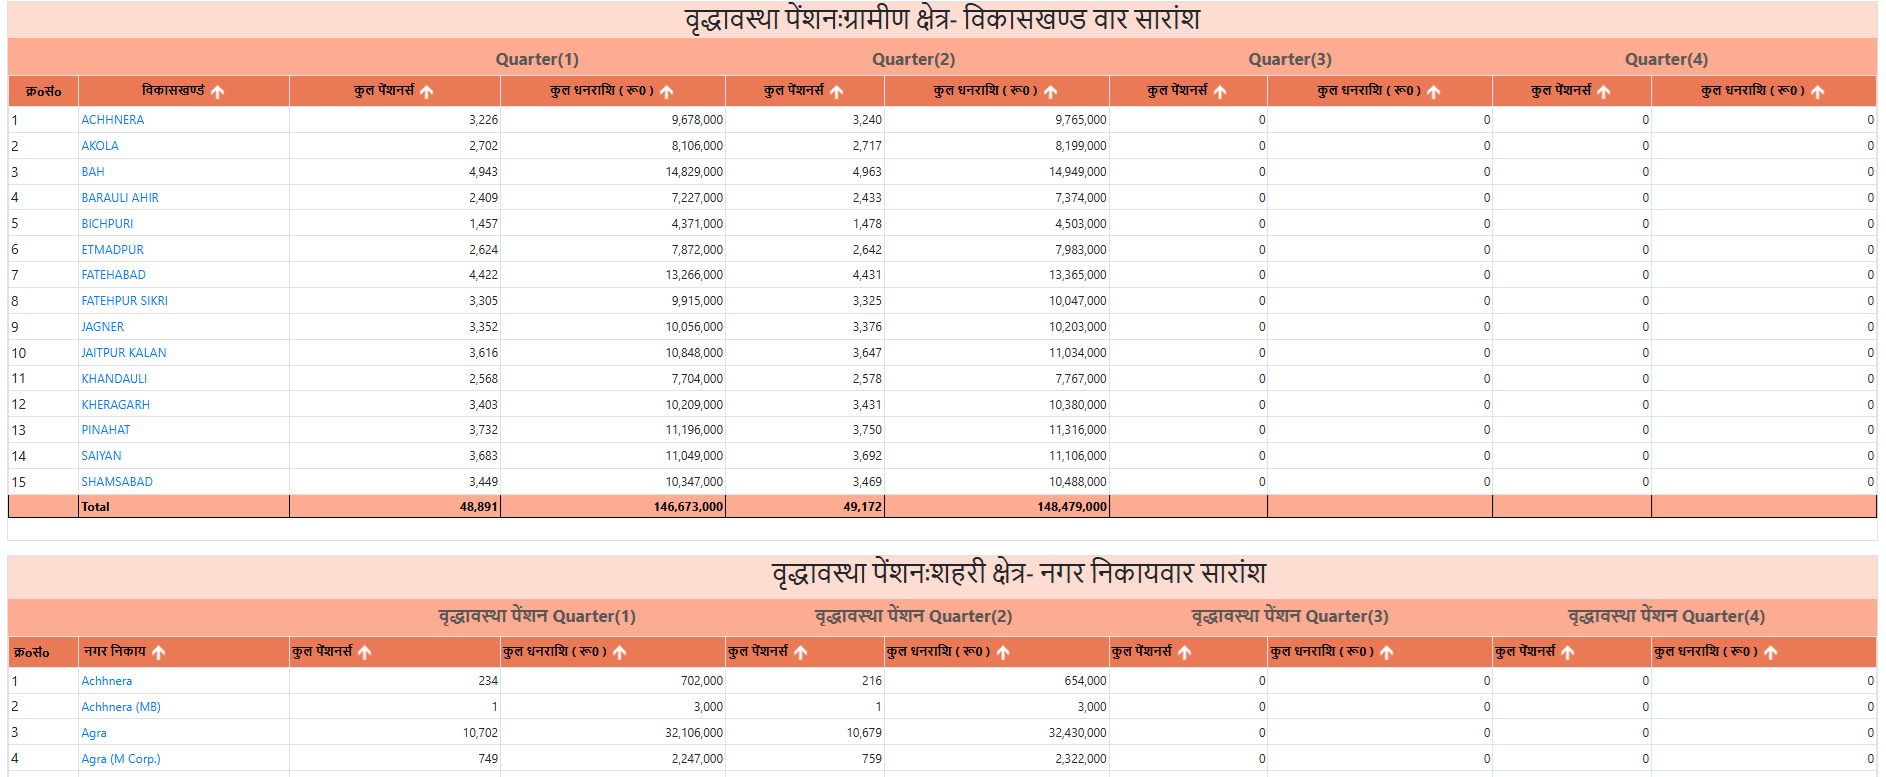Open the BICHPURI block link
Viewport: 1886px width, 777px height.
coord(107,224)
